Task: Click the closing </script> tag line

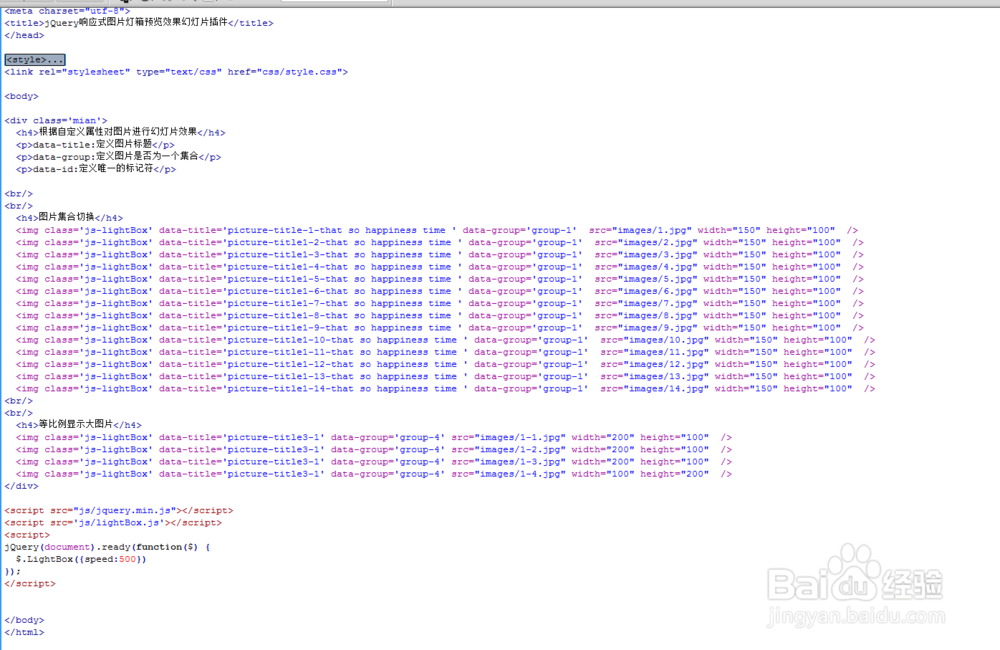Action: [30, 583]
